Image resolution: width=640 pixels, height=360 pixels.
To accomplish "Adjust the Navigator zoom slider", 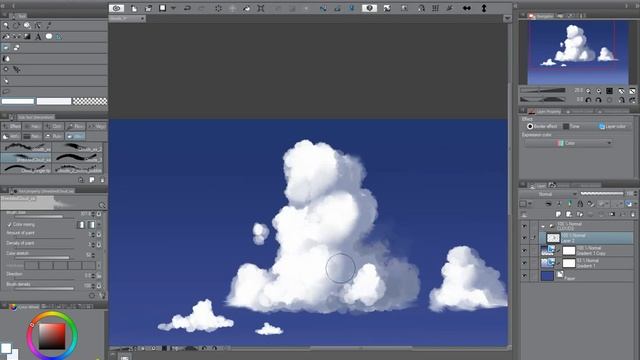I will (542, 91).
